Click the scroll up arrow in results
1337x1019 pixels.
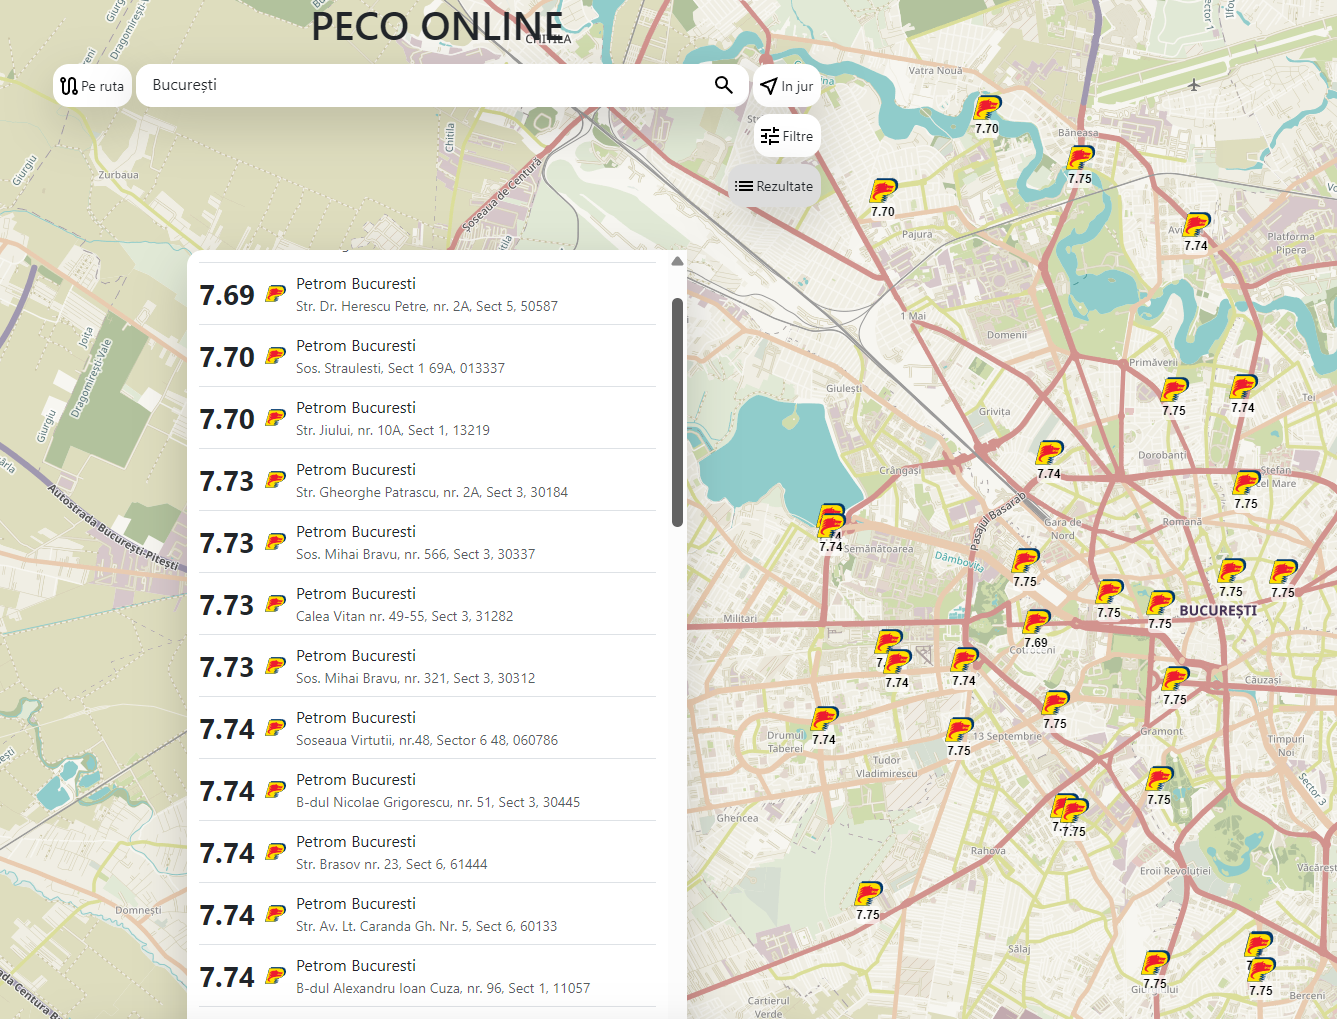[x=677, y=261]
